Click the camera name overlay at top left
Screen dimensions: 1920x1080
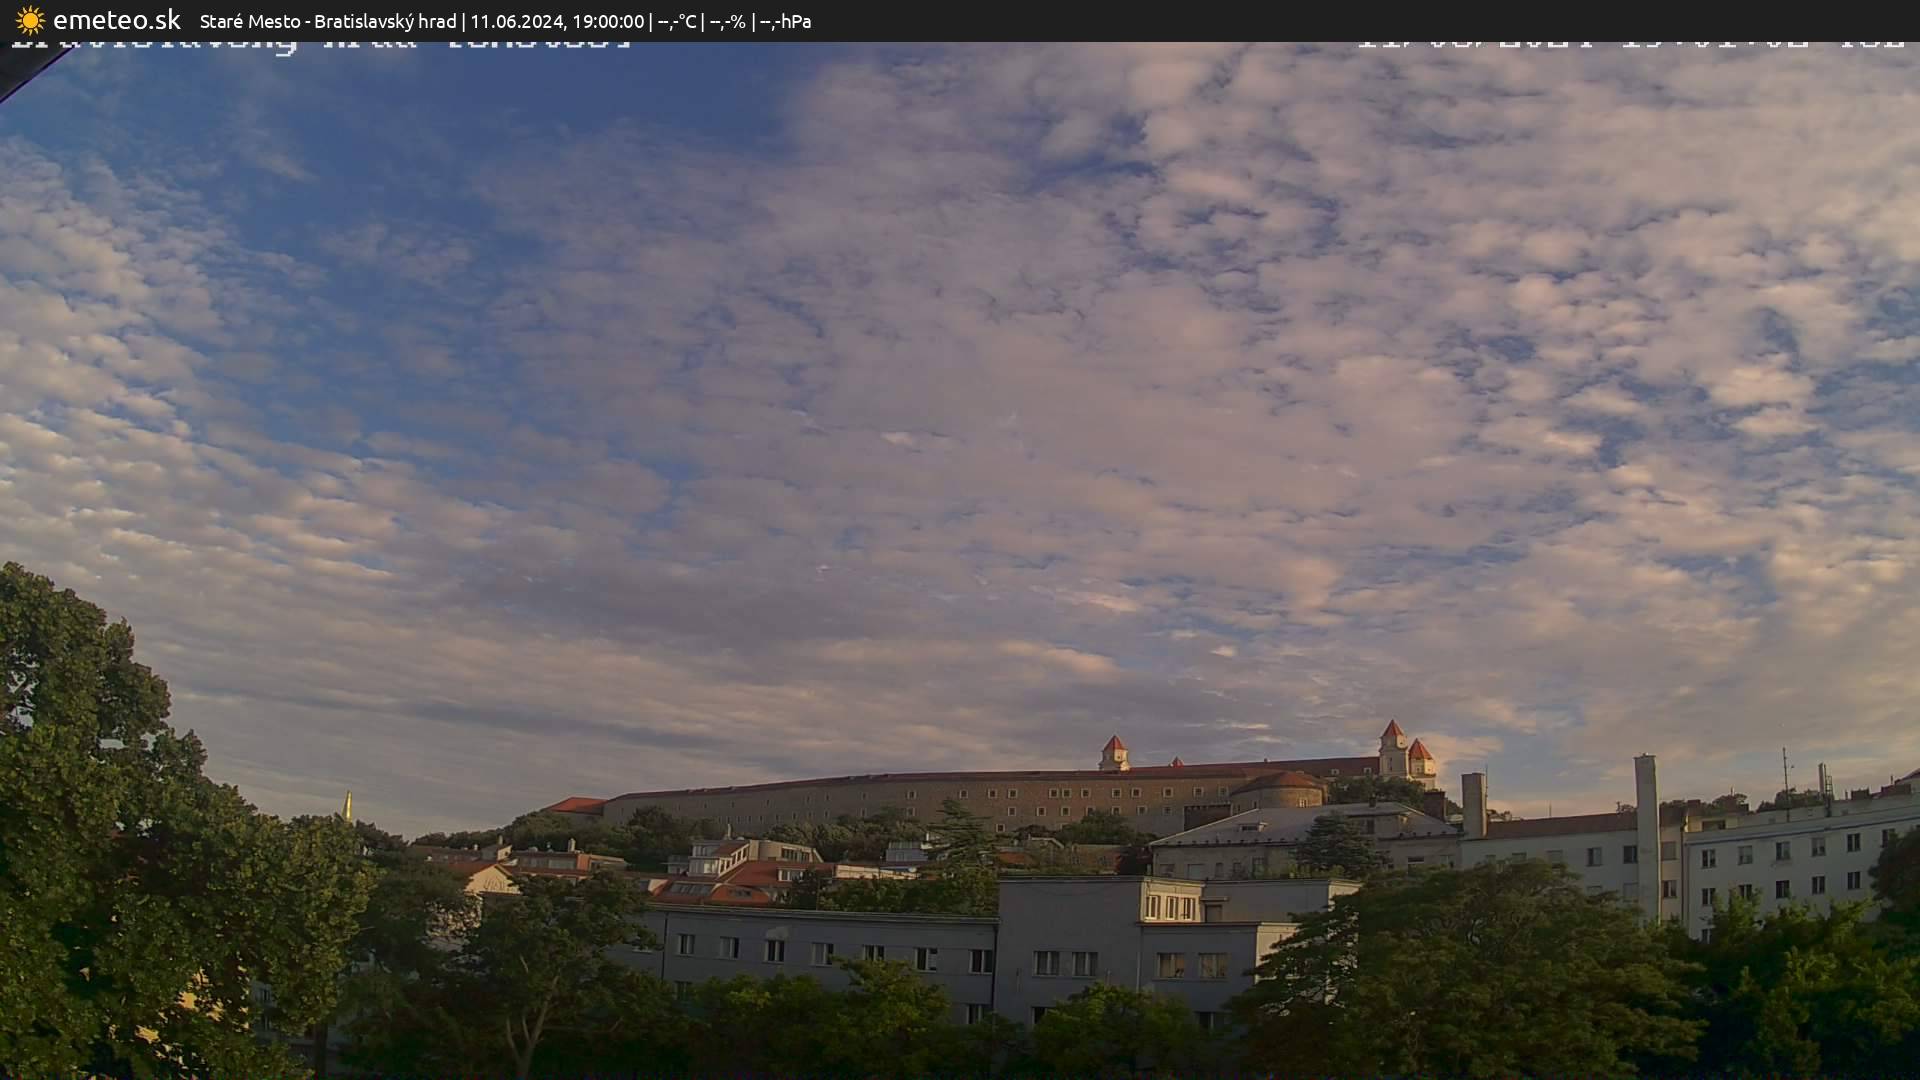320,43
